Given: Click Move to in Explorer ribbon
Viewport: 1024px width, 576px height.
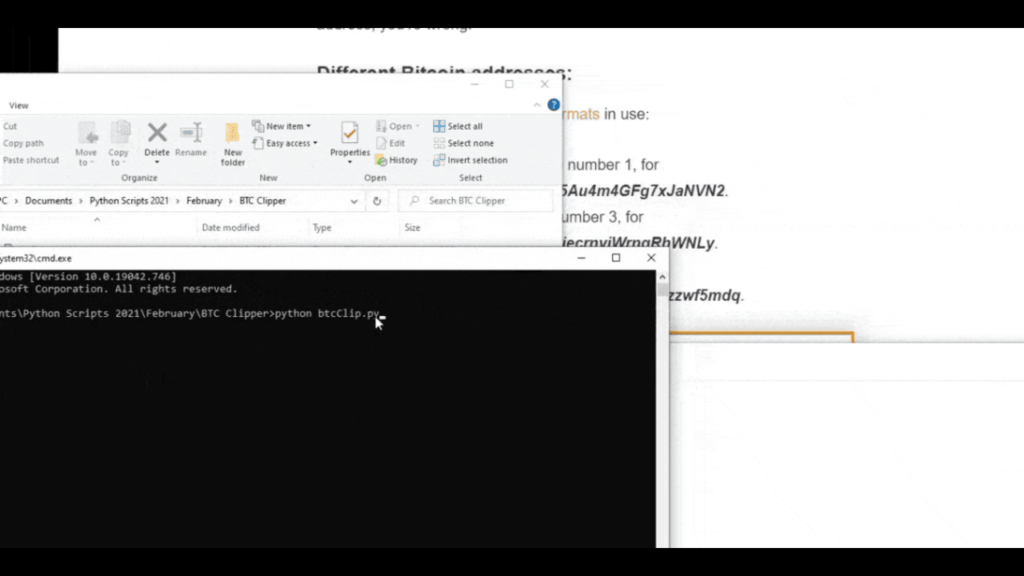Looking at the screenshot, I should [86, 144].
